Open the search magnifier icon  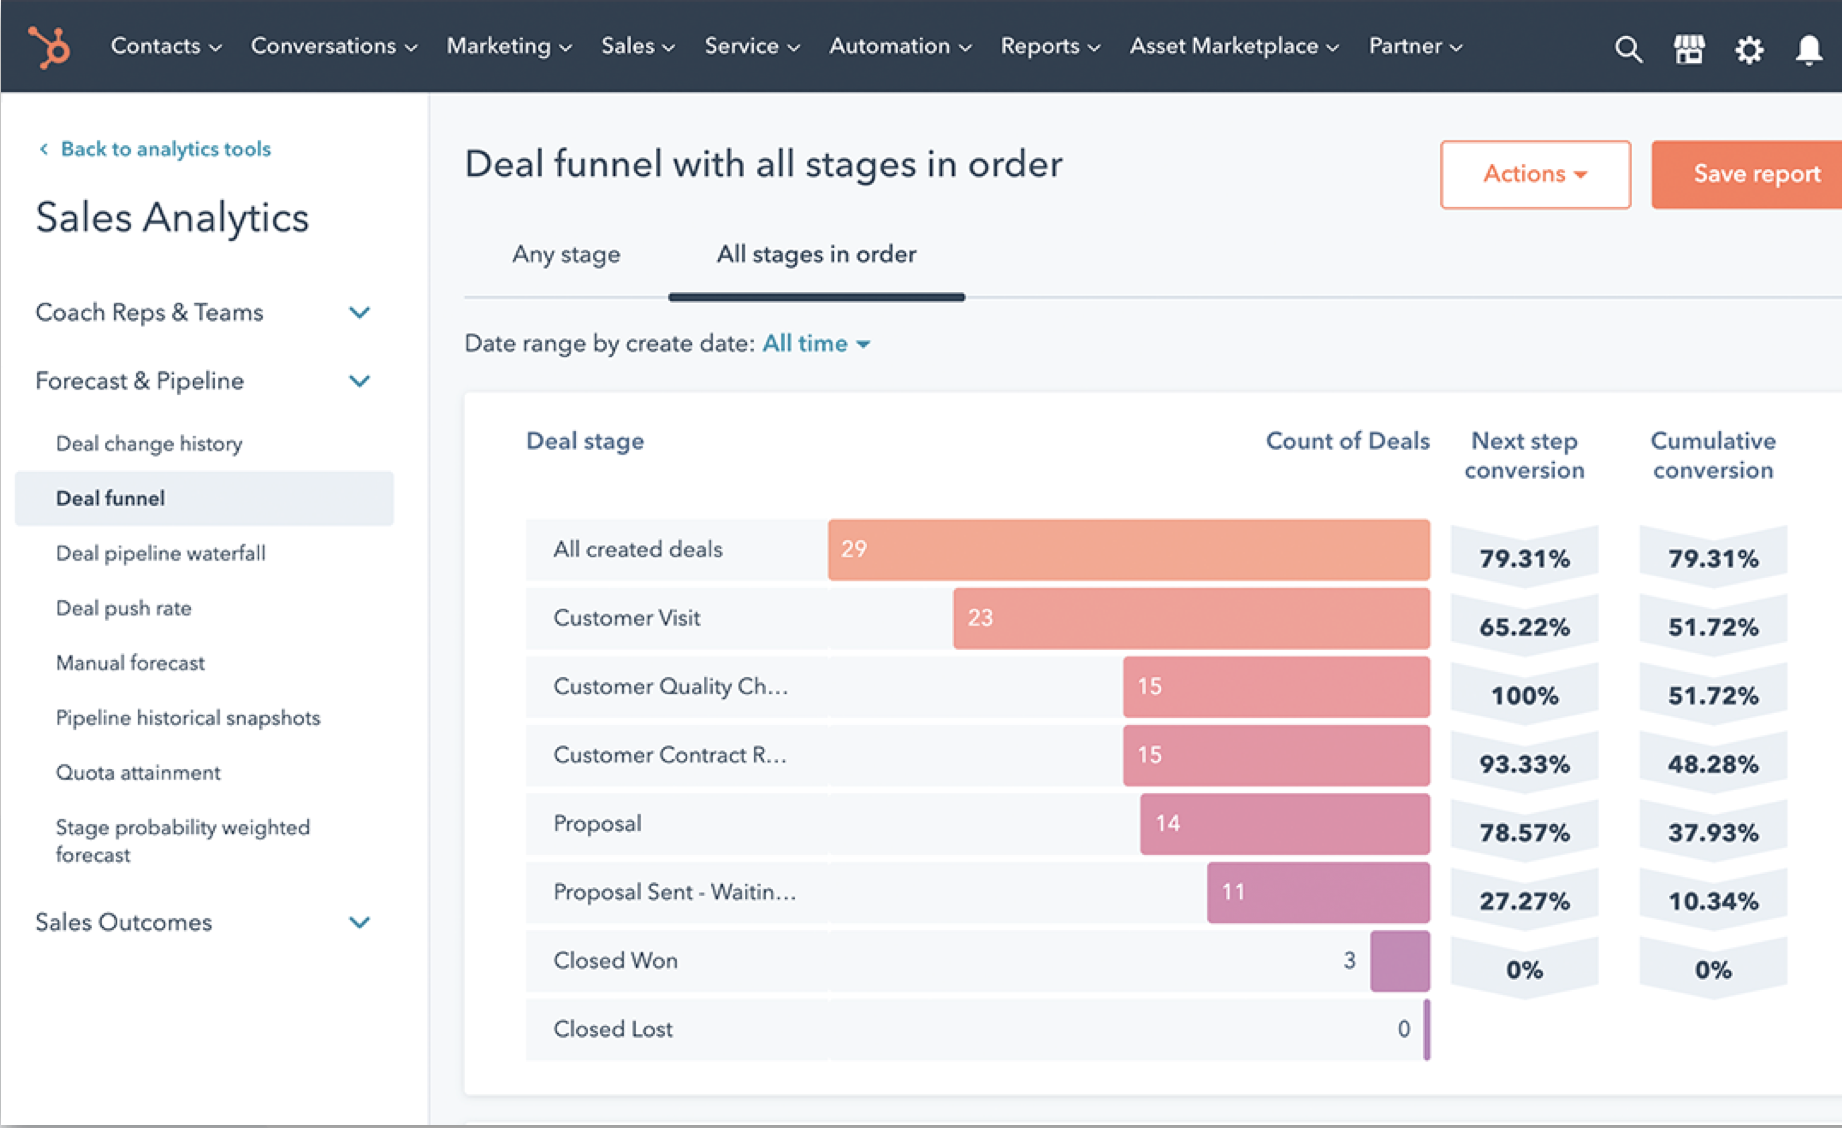[x=1628, y=49]
